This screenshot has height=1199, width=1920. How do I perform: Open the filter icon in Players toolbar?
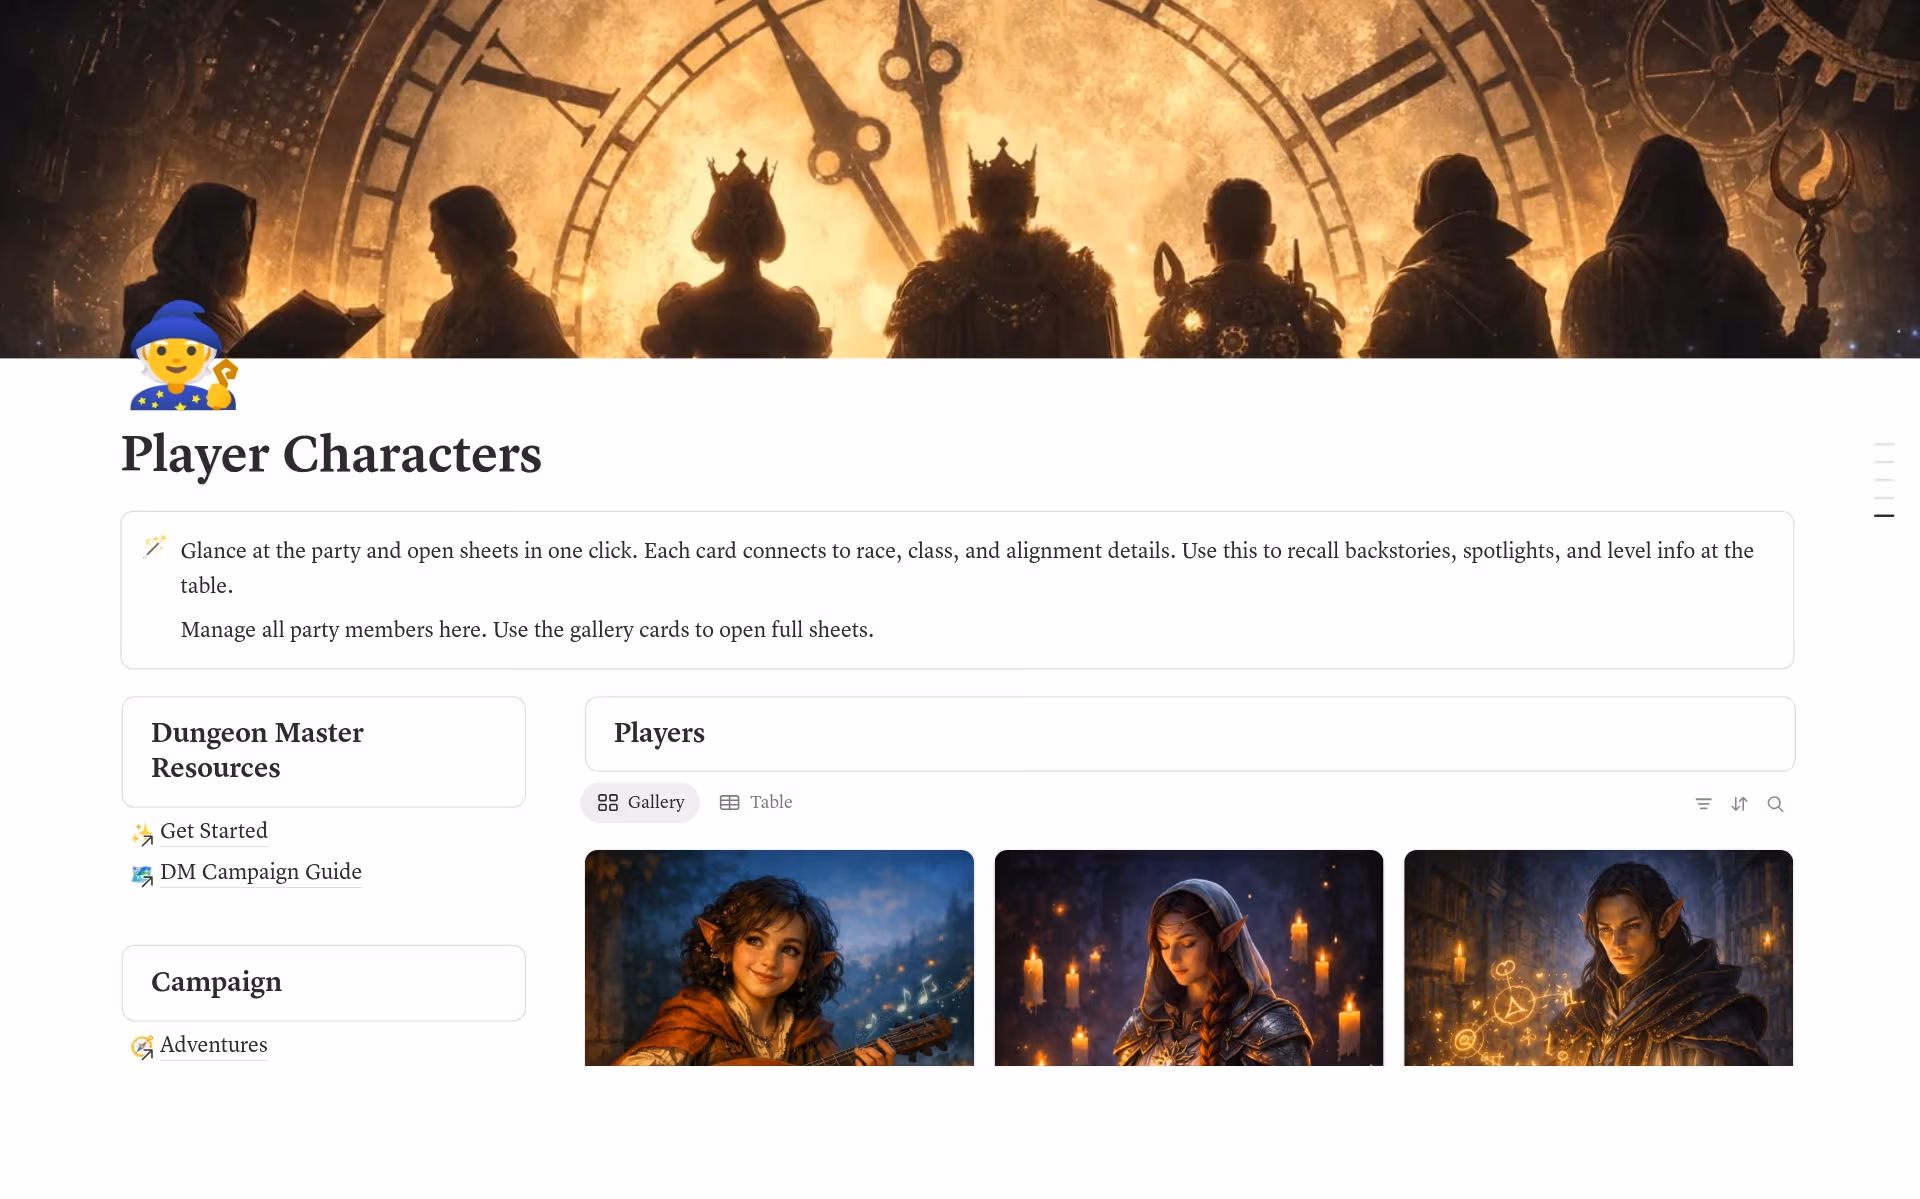1703,804
